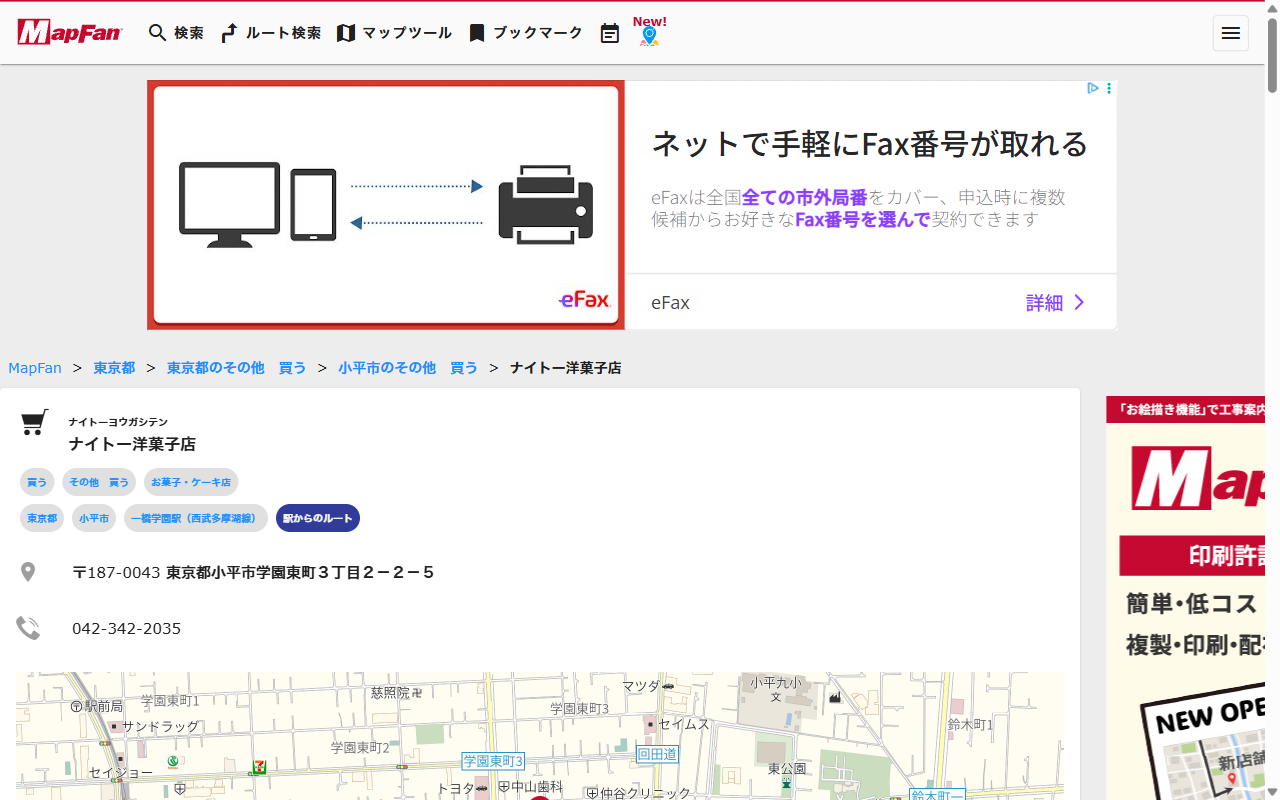This screenshot has height=800, width=1280.
Task: Click the store name ナイトー洋菓子店 heading
Action: [132, 444]
